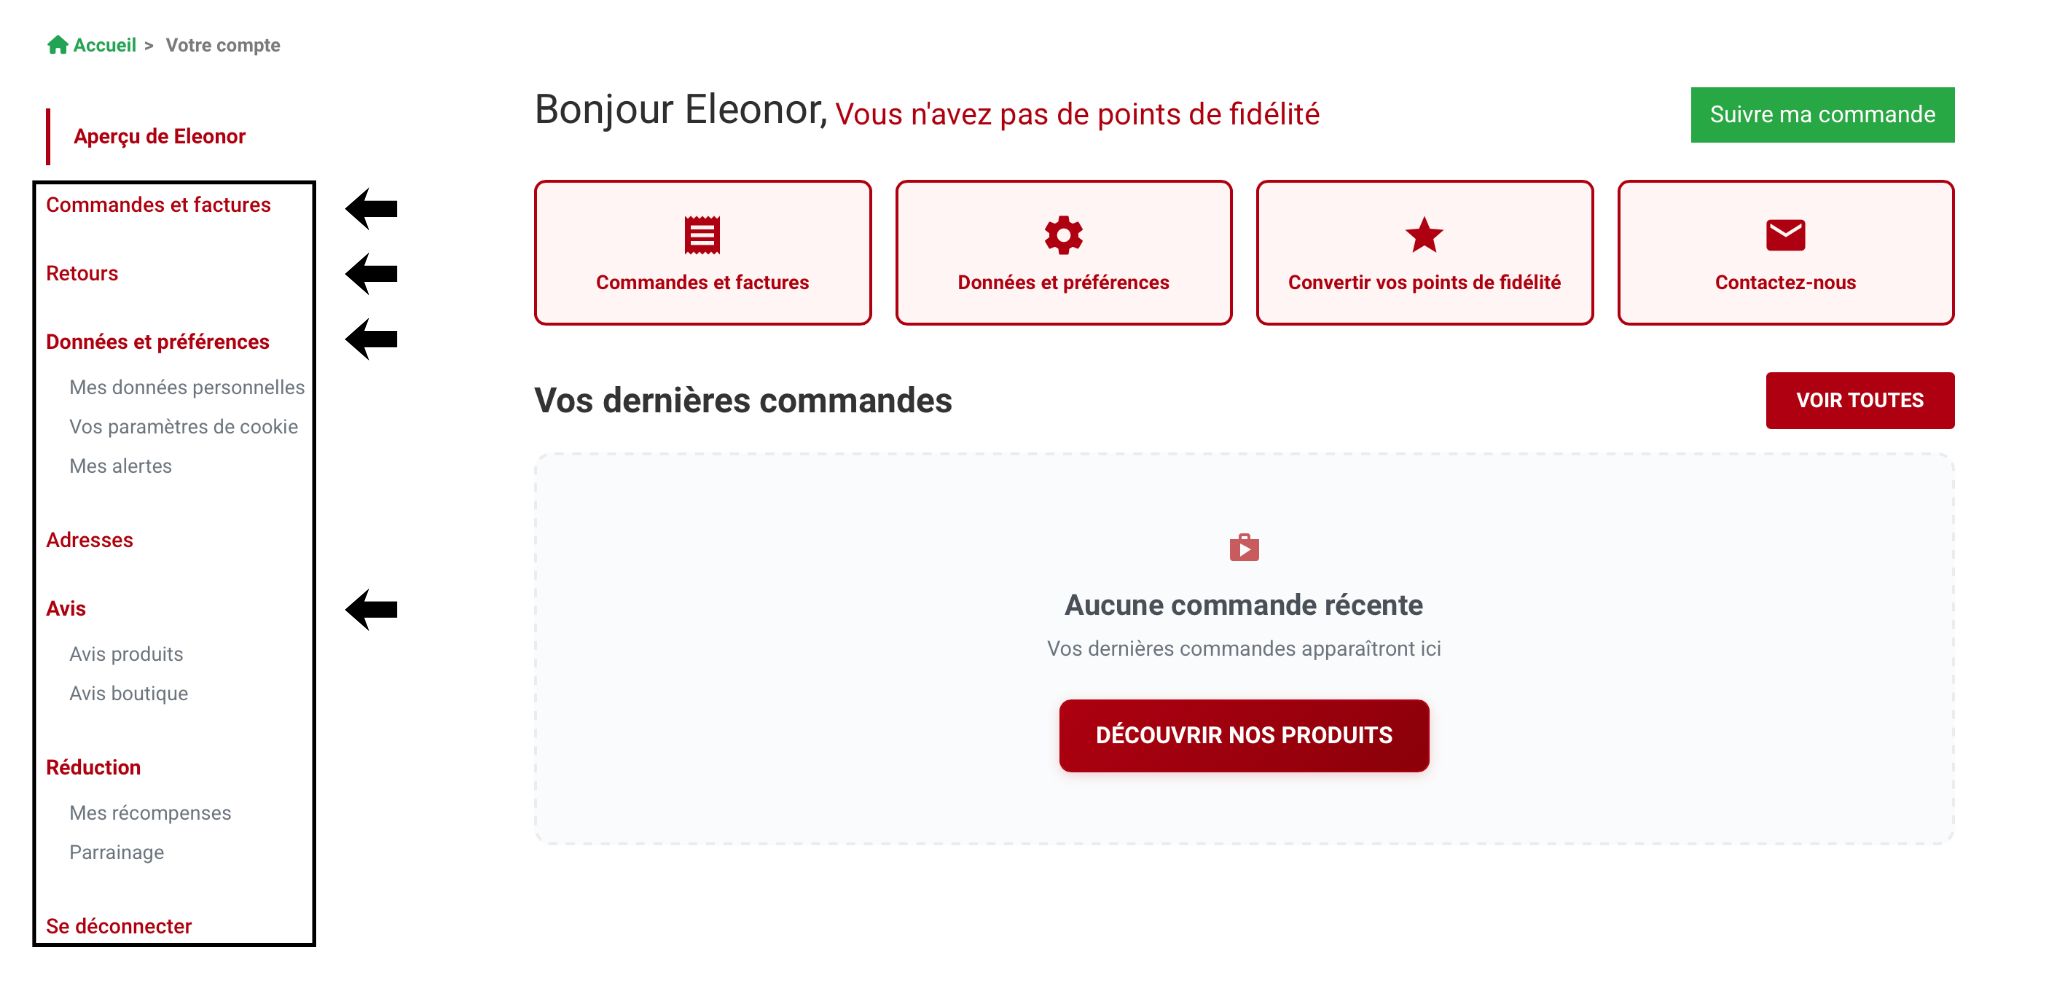The height and width of the screenshot is (997, 2048).
Task: Click the envelope icon for Contactez-nous
Action: [1785, 235]
